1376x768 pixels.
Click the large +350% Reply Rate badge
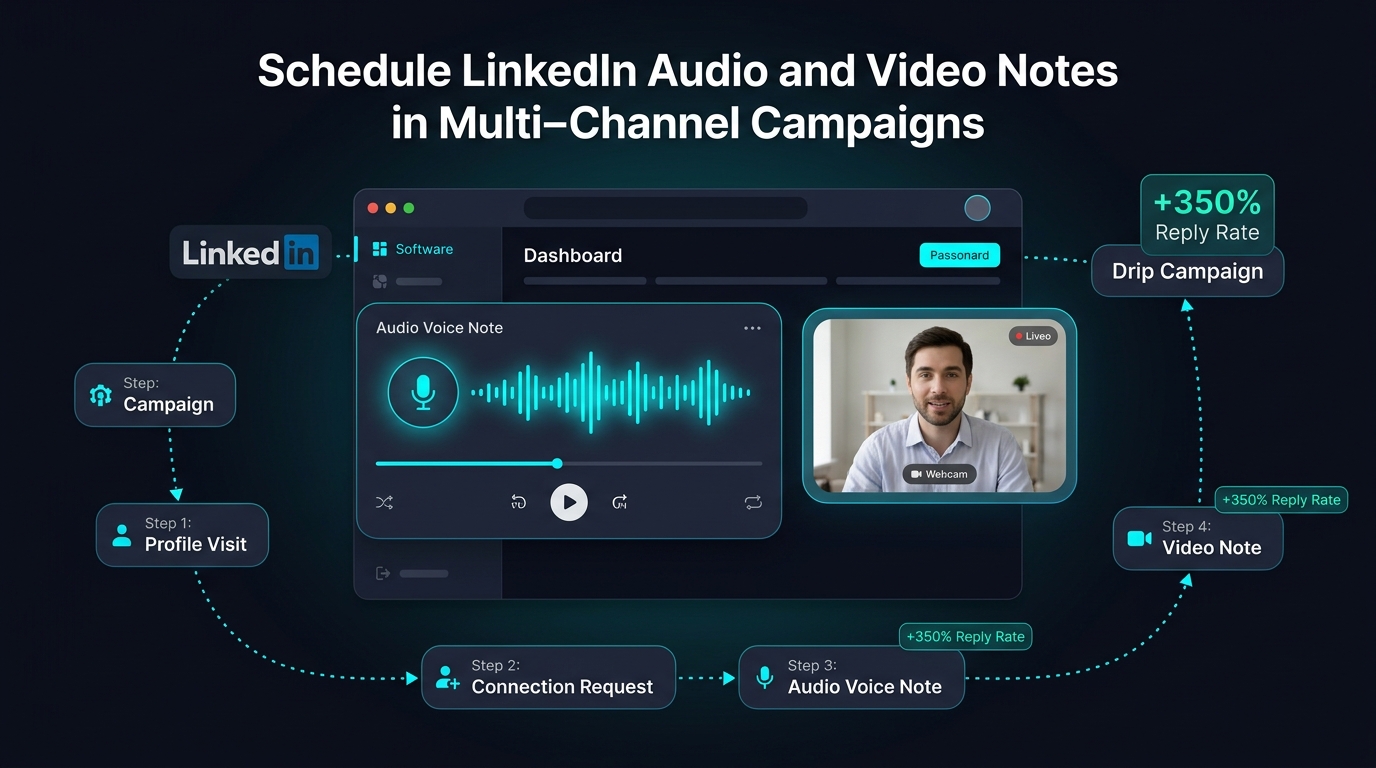1207,215
